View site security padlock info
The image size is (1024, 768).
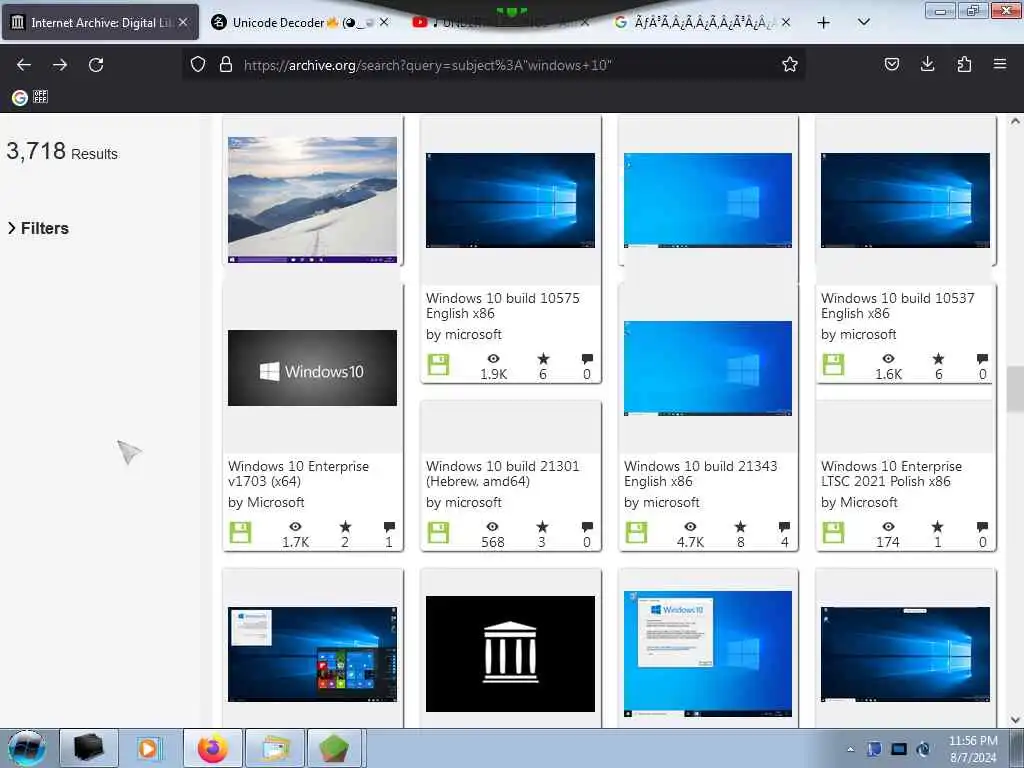[x=226, y=65]
